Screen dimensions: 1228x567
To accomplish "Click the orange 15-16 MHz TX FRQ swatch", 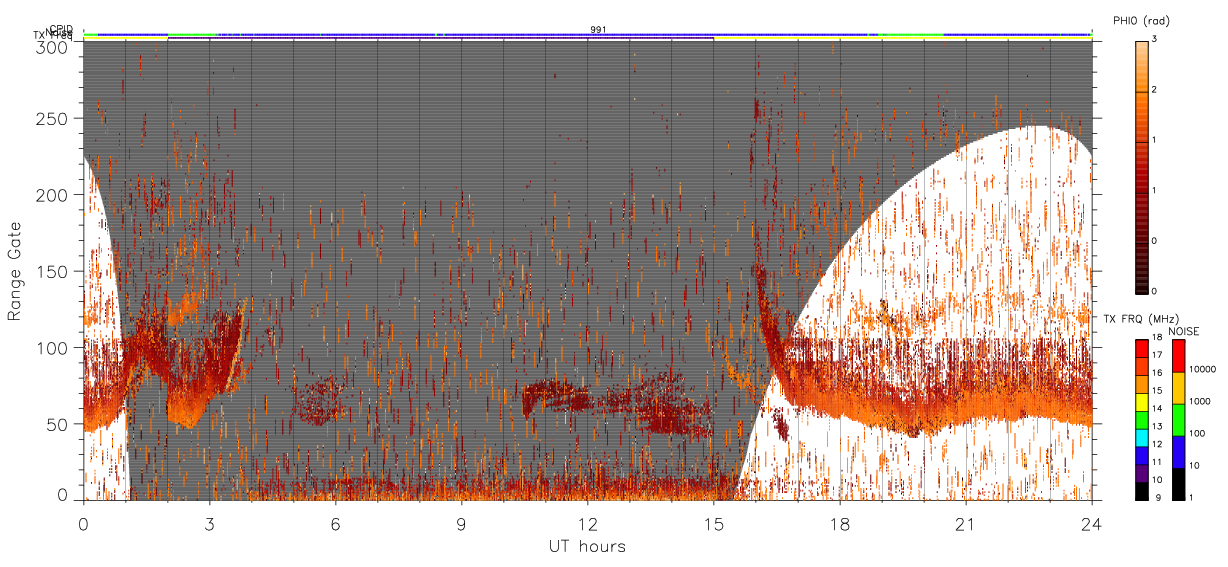I will click(1141, 385).
